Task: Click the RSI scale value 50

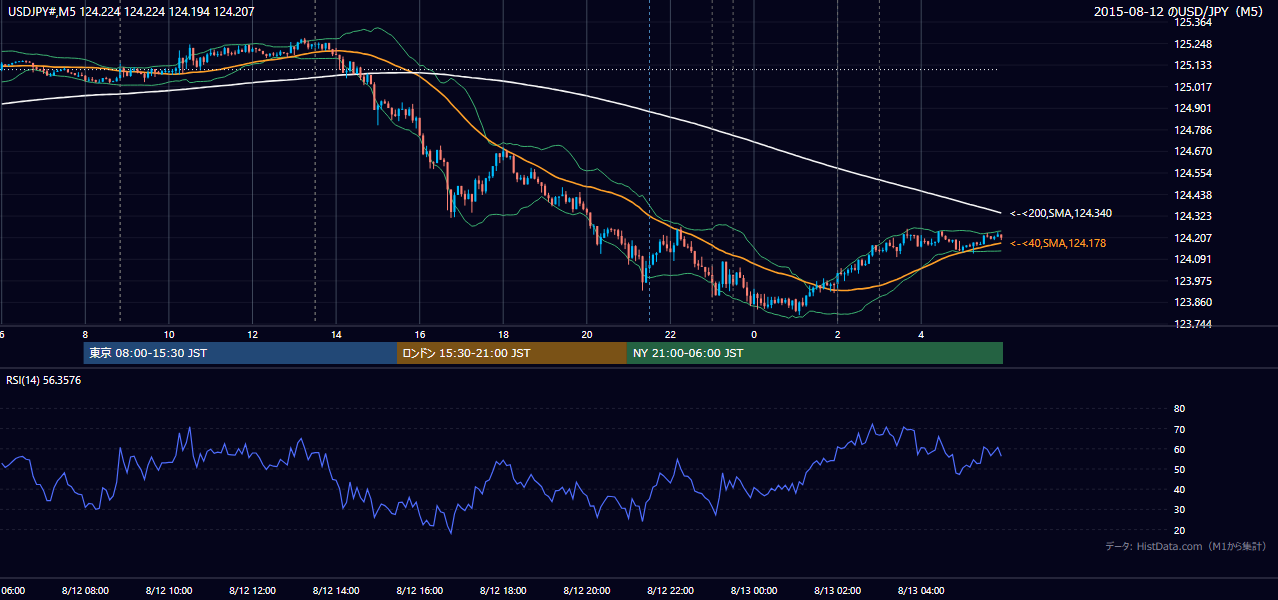Action: (1179, 469)
